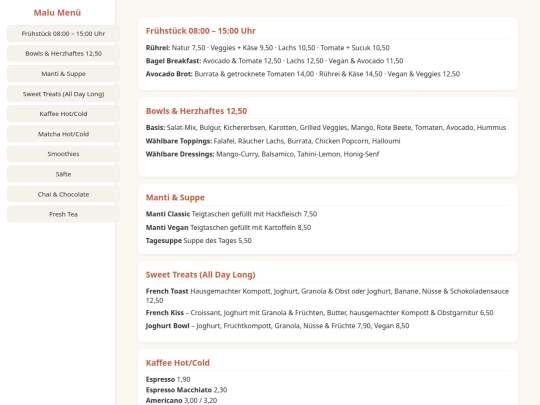Click the Basis ingredients line
The width and height of the screenshot is (540, 405).
tap(326, 127)
